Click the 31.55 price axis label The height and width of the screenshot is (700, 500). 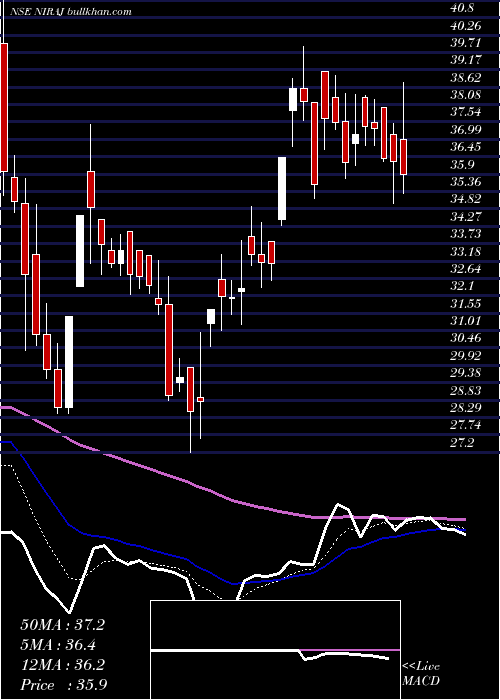[x=466, y=304]
